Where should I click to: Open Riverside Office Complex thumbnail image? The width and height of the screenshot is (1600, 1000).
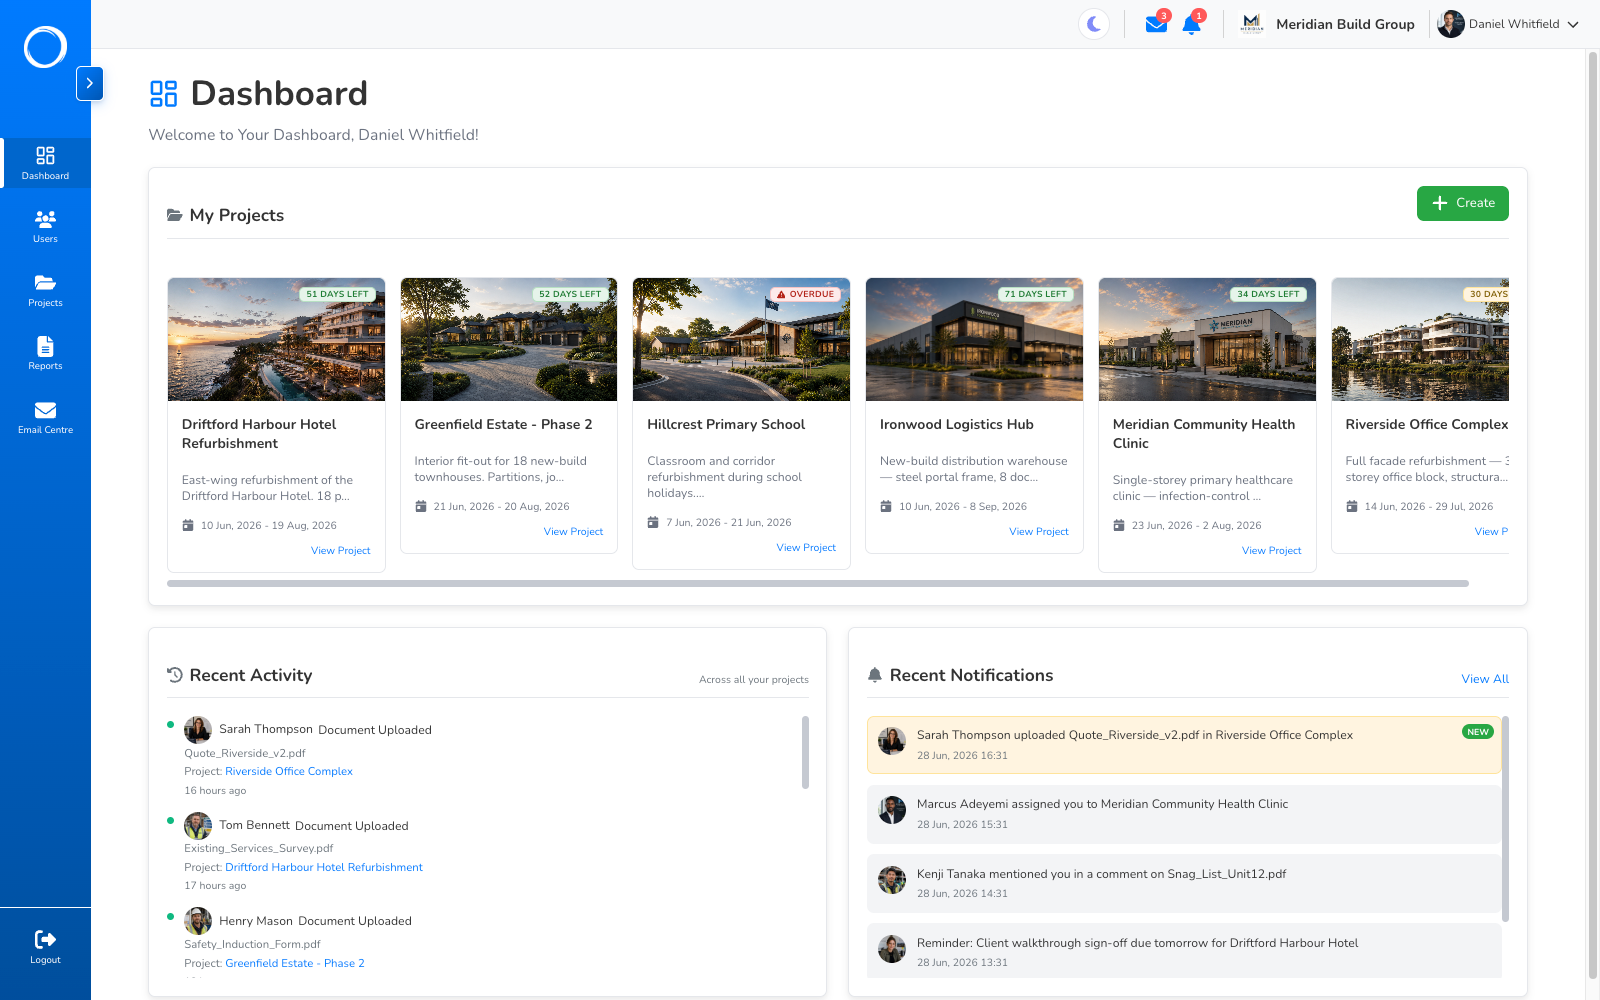(1420, 340)
